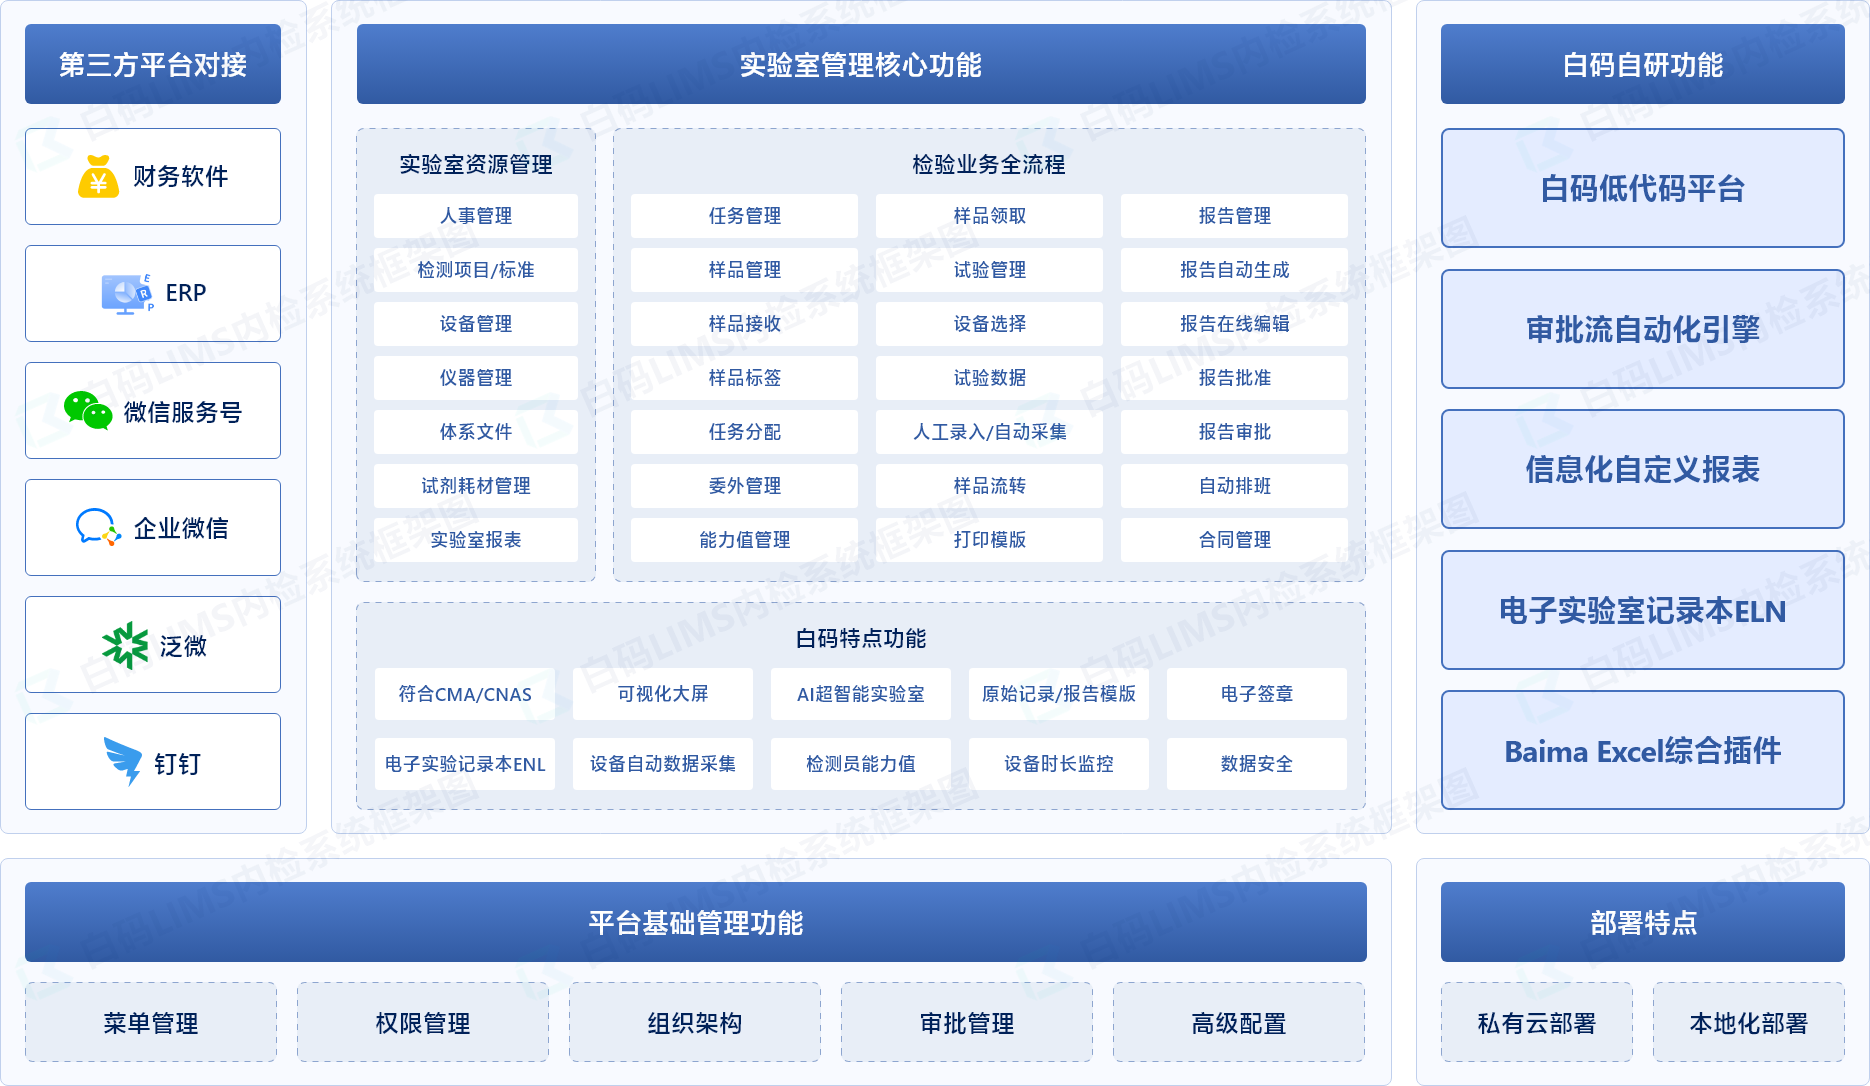
Task: Select the 电子签章 feature
Action: [x=1257, y=694]
